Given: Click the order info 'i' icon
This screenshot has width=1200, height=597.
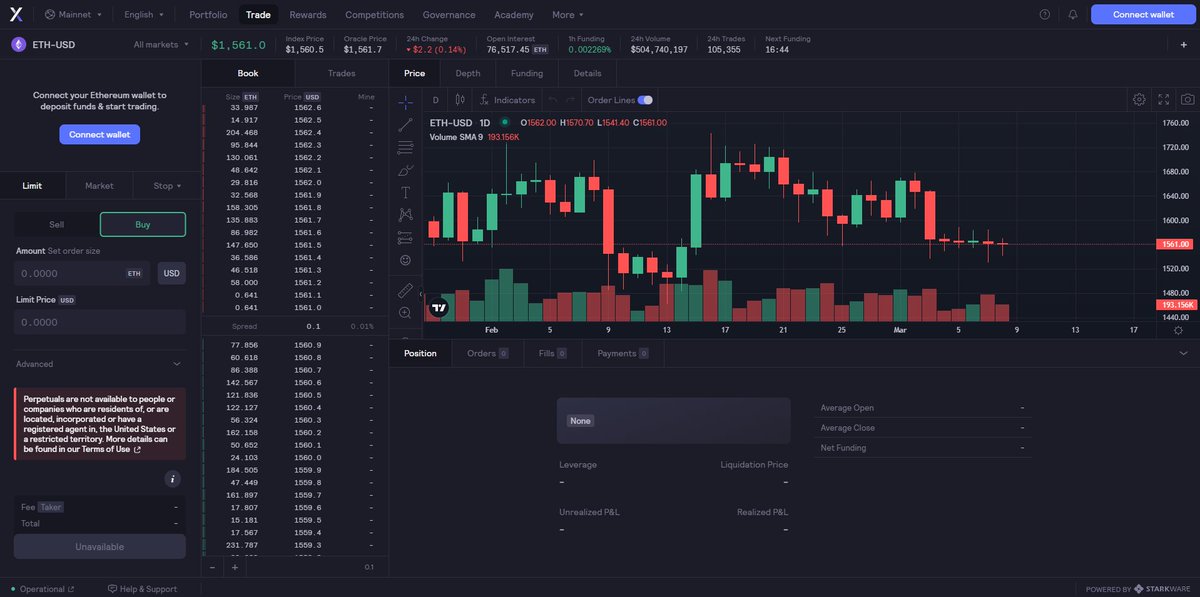Looking at the screenshot, I should (x=173, y=479).
